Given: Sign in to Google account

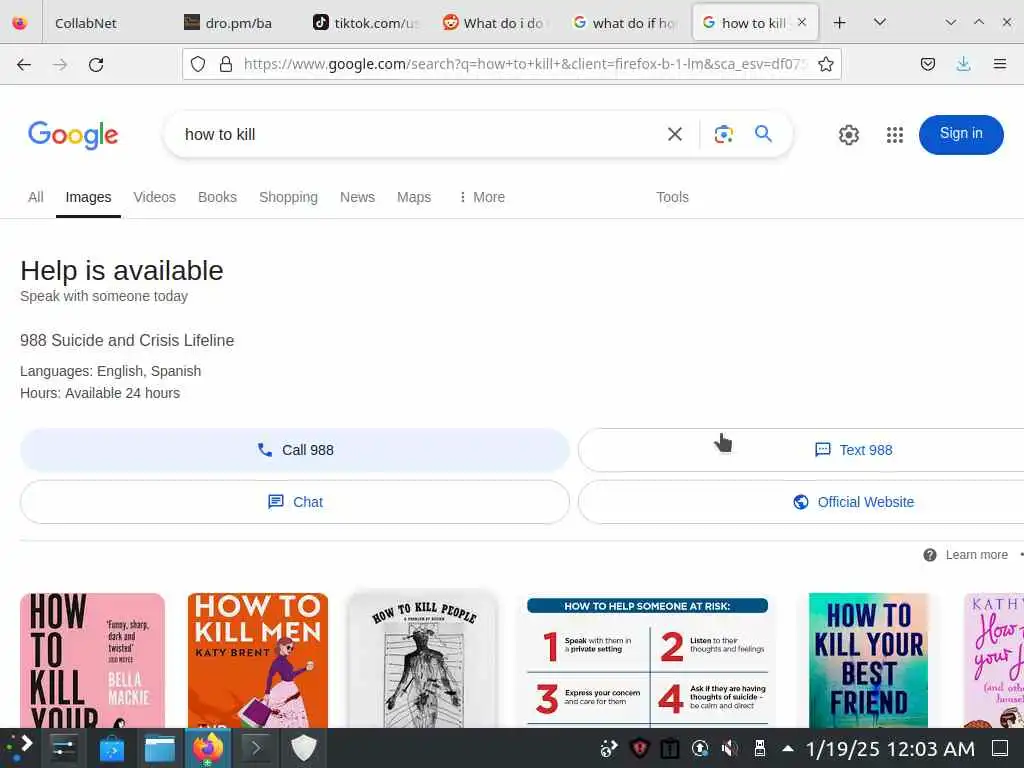Looking at the screenshot, I should pyautogui.click(x=961, y=135).
